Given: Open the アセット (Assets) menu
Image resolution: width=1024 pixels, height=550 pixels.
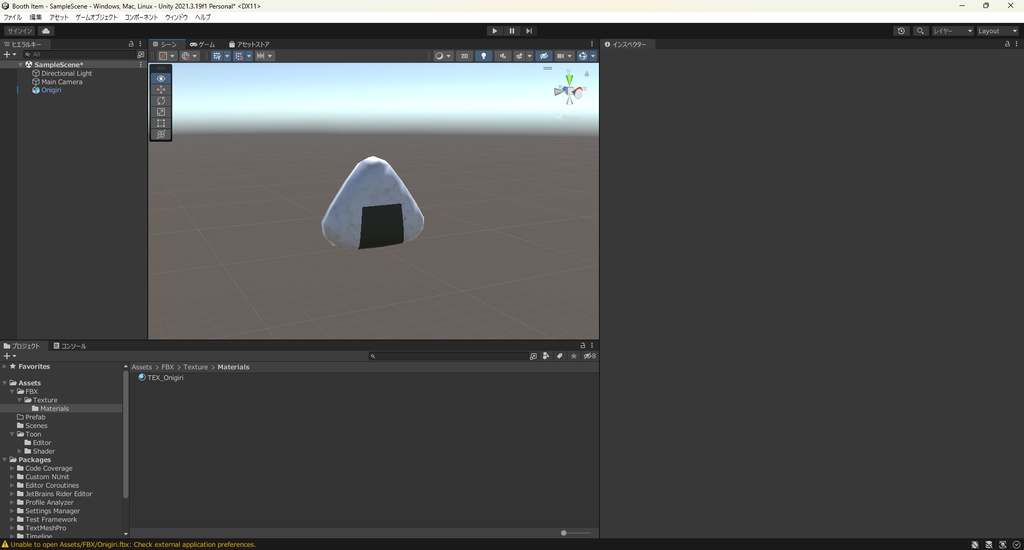Looking at the screenshot, I should point(58,17).
